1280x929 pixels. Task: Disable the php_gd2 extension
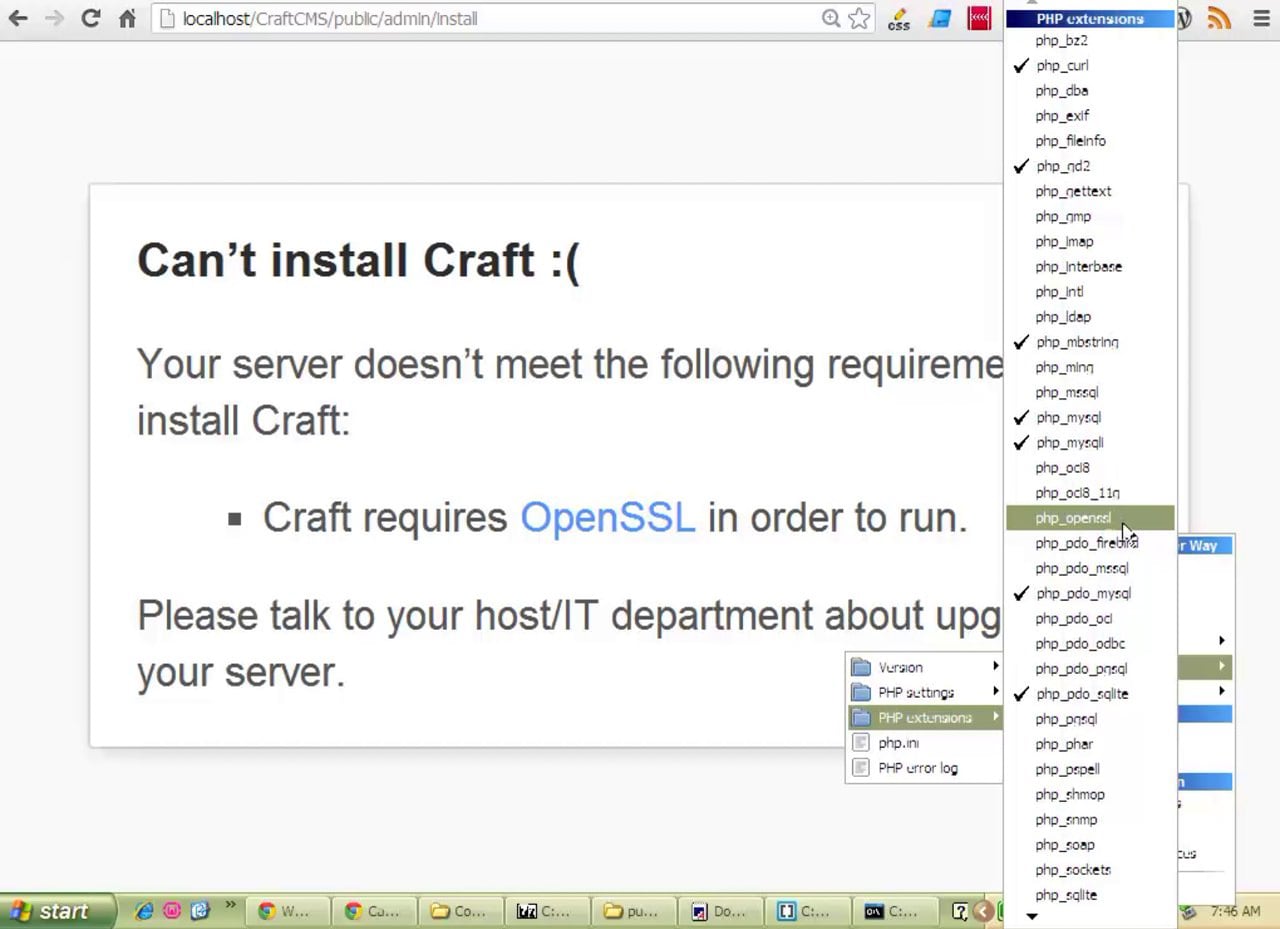tap(1090, 166)
